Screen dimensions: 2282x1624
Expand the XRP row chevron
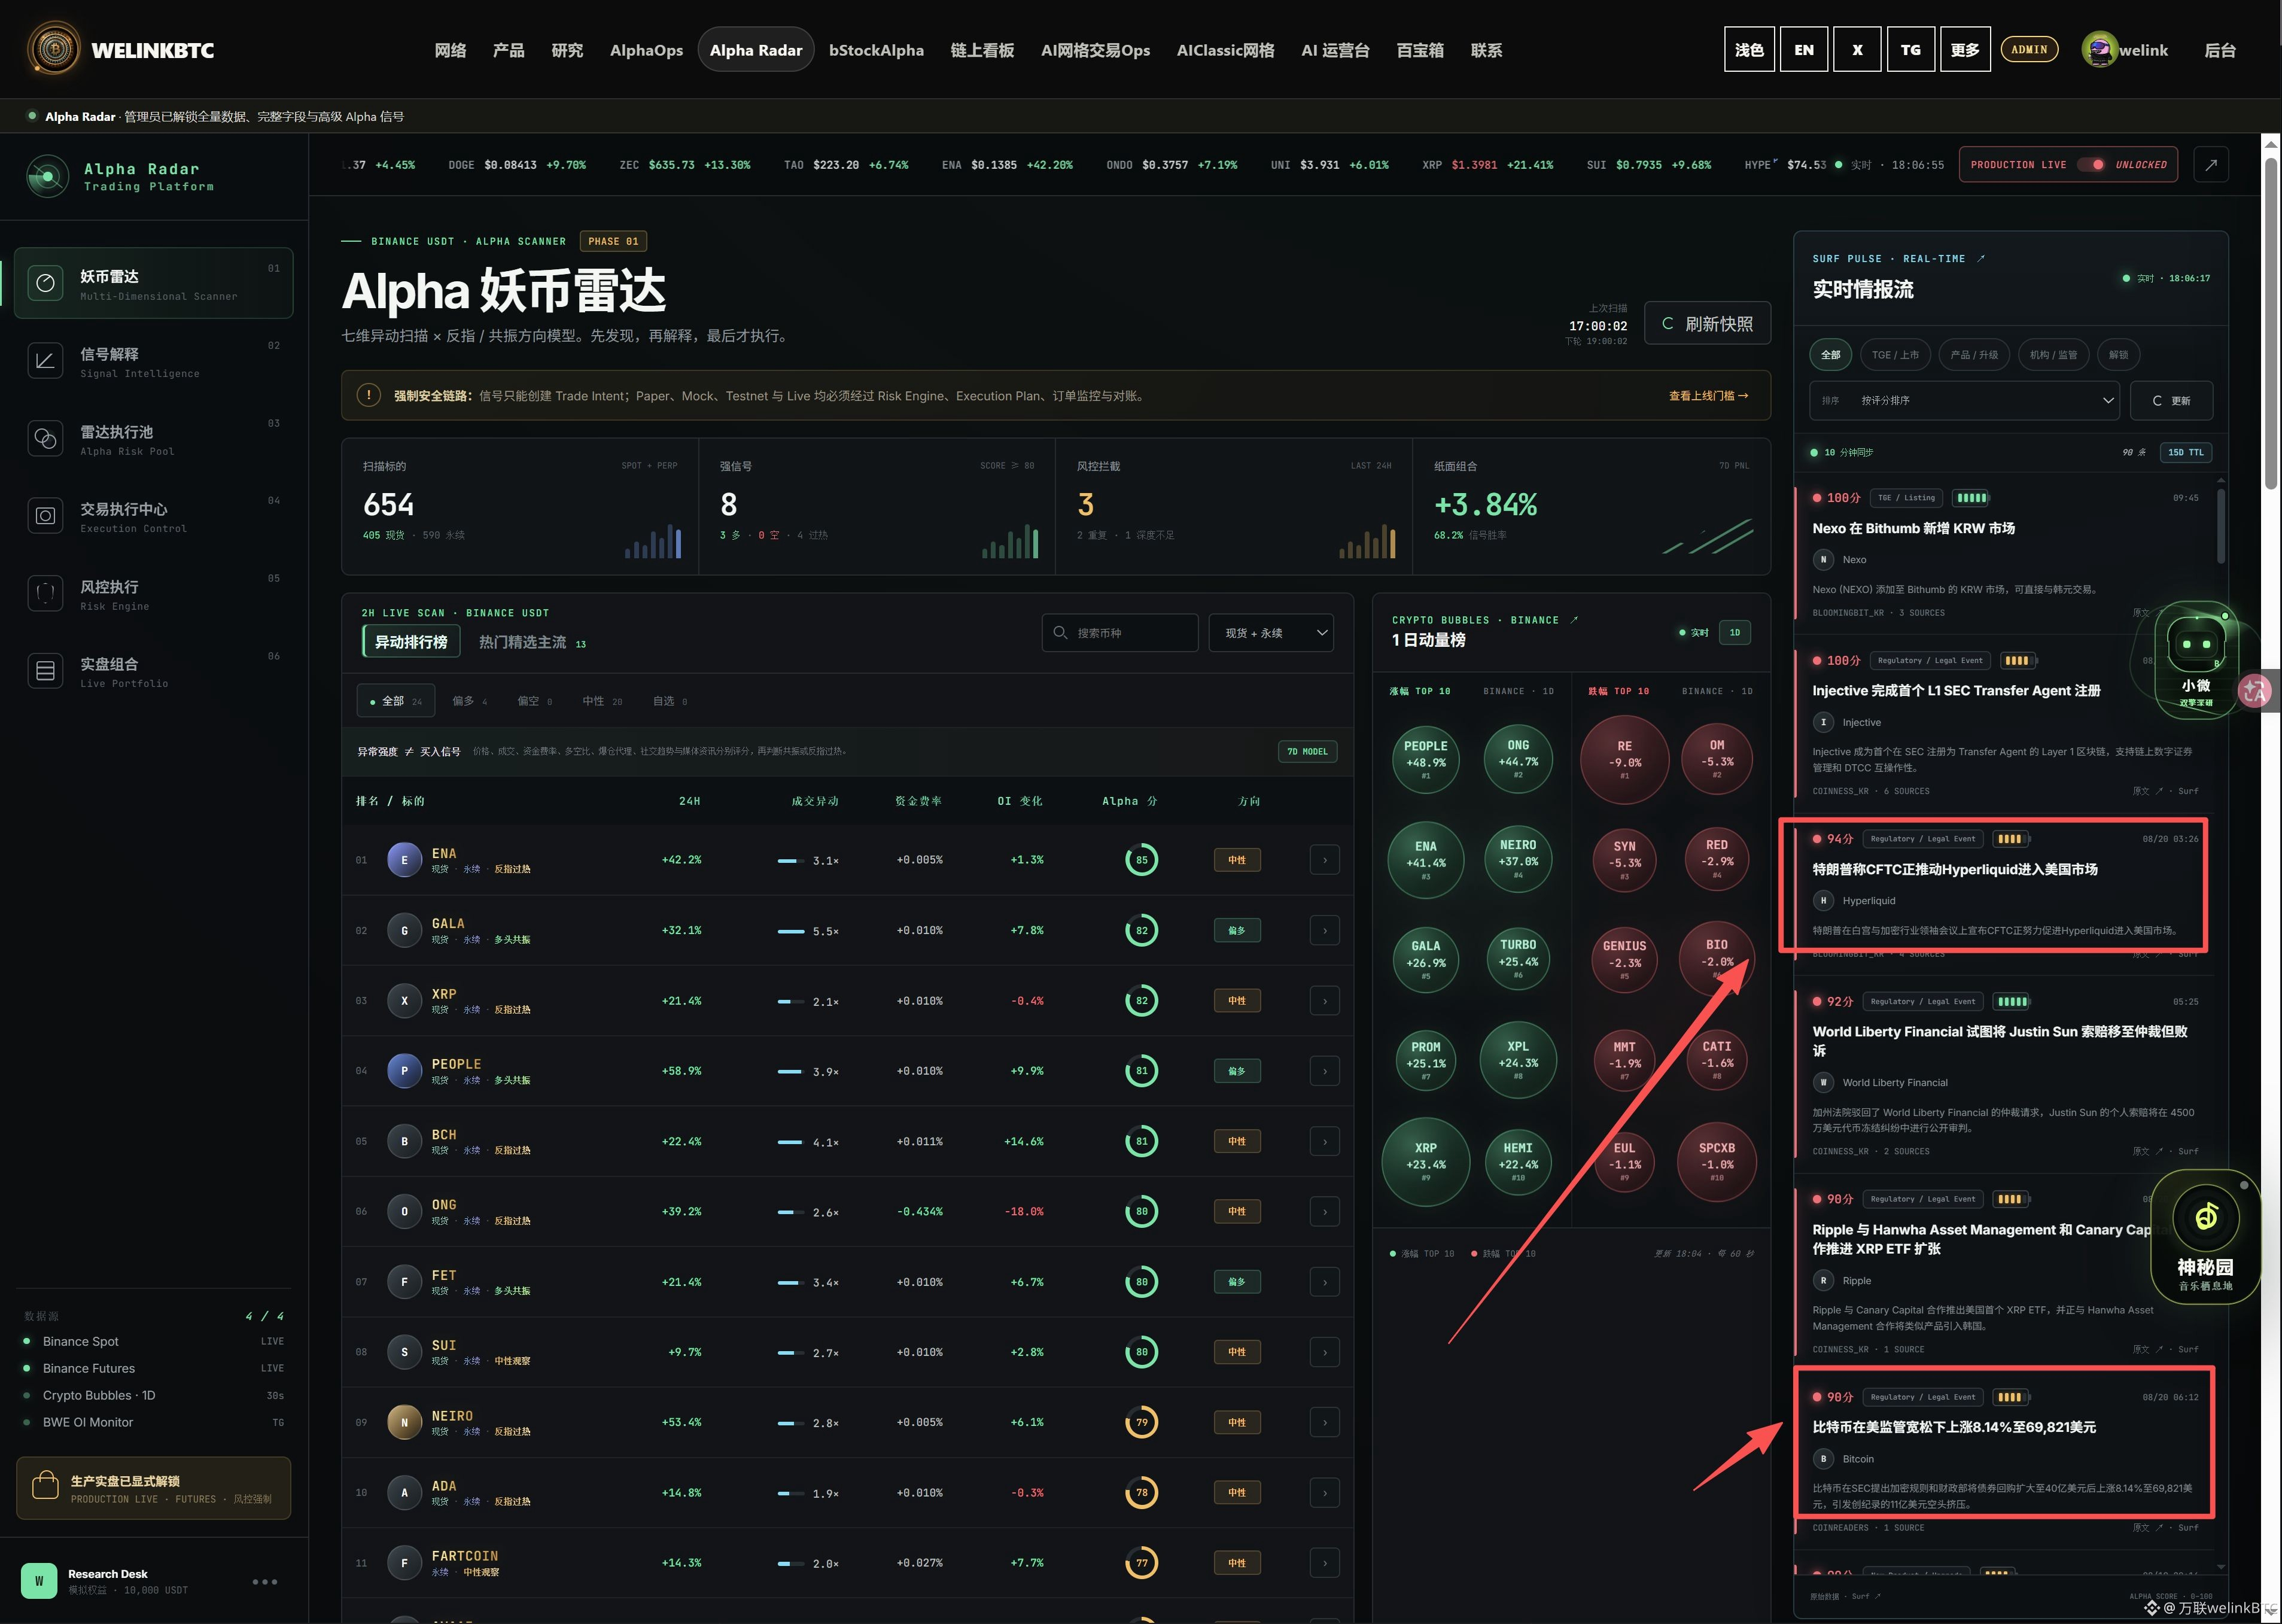[1325, 1001]
